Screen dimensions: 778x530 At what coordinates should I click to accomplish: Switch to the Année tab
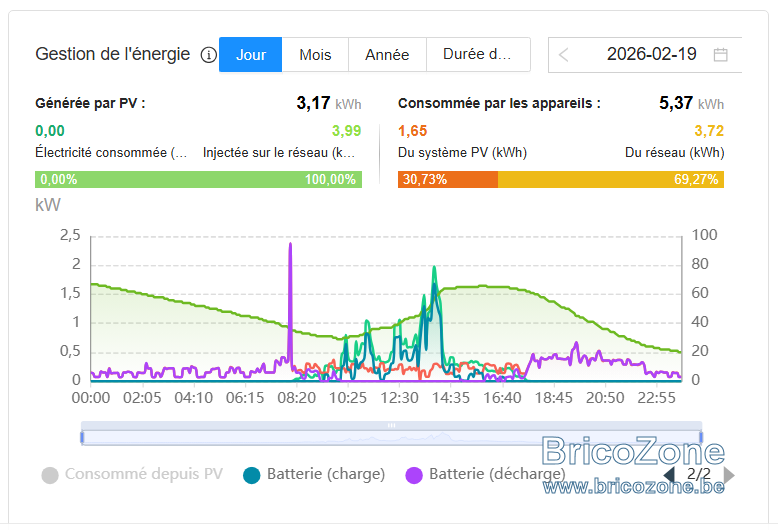coord(387,55)
